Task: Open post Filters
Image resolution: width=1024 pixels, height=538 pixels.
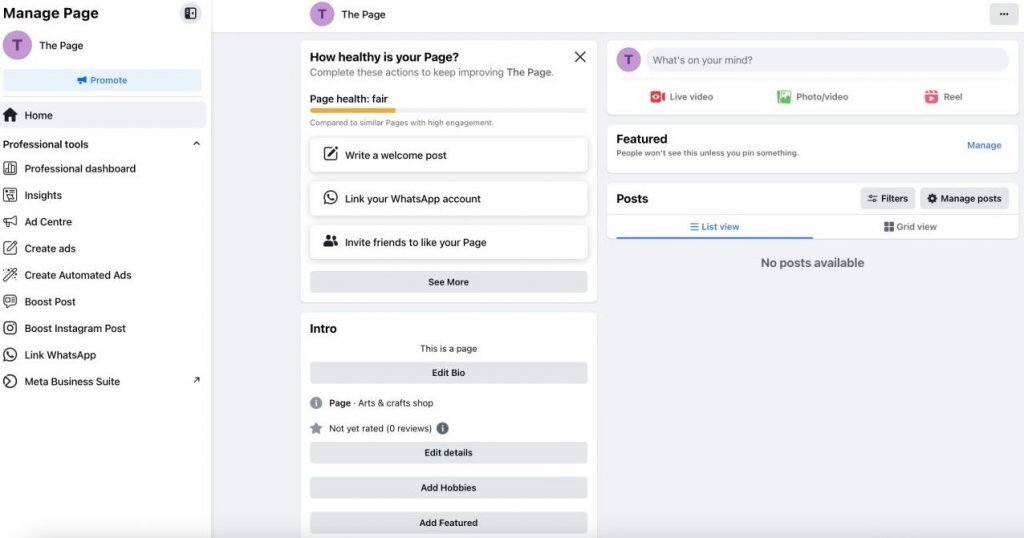Action: 887,198
